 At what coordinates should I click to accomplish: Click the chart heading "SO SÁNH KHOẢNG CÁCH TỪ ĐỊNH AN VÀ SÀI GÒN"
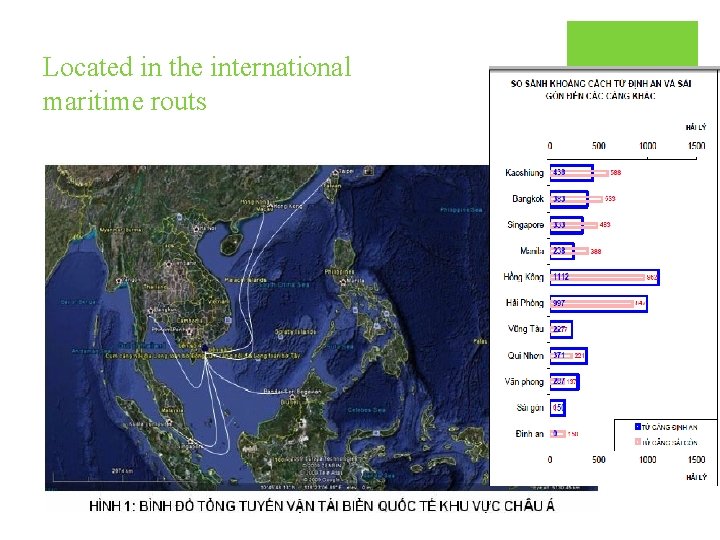601,90
